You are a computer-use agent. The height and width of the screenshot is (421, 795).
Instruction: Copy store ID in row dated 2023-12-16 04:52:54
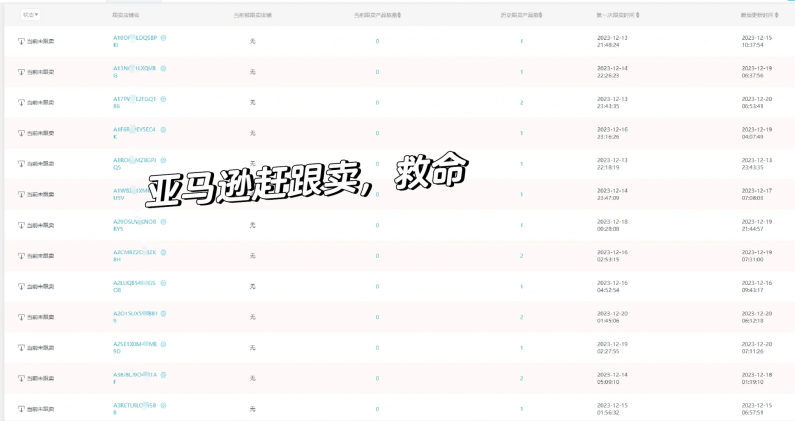coord(163,283)
